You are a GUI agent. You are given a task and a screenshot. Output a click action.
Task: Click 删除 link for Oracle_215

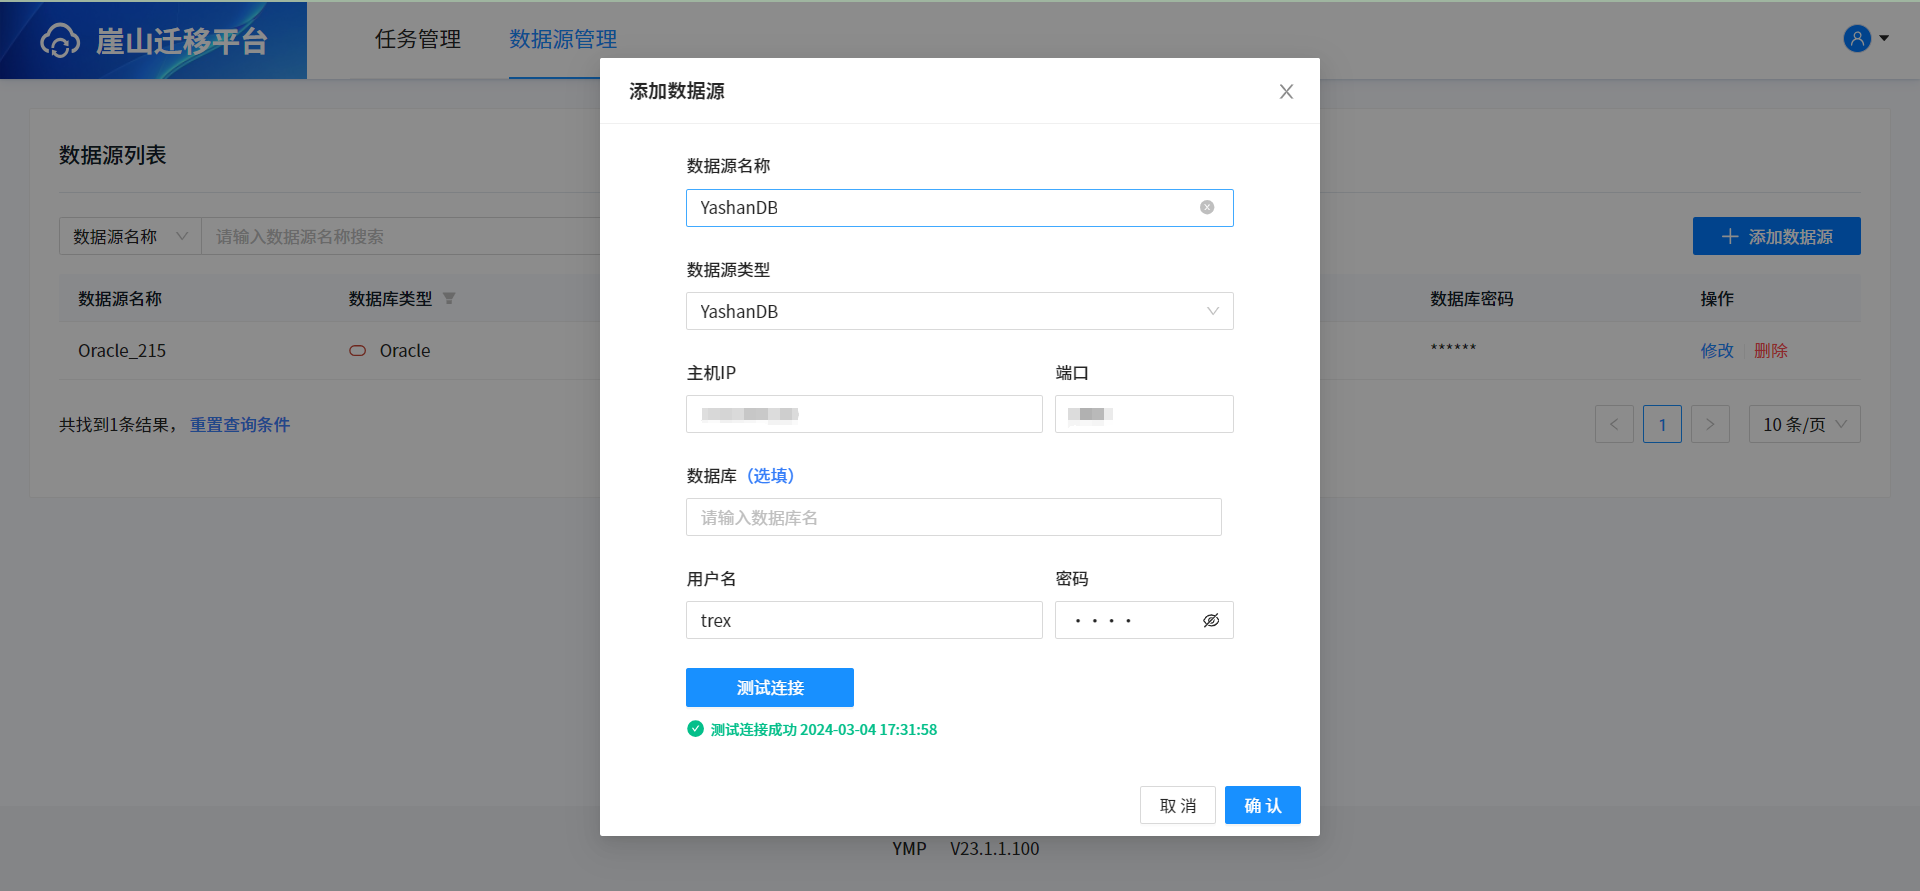coord(1770,350)
